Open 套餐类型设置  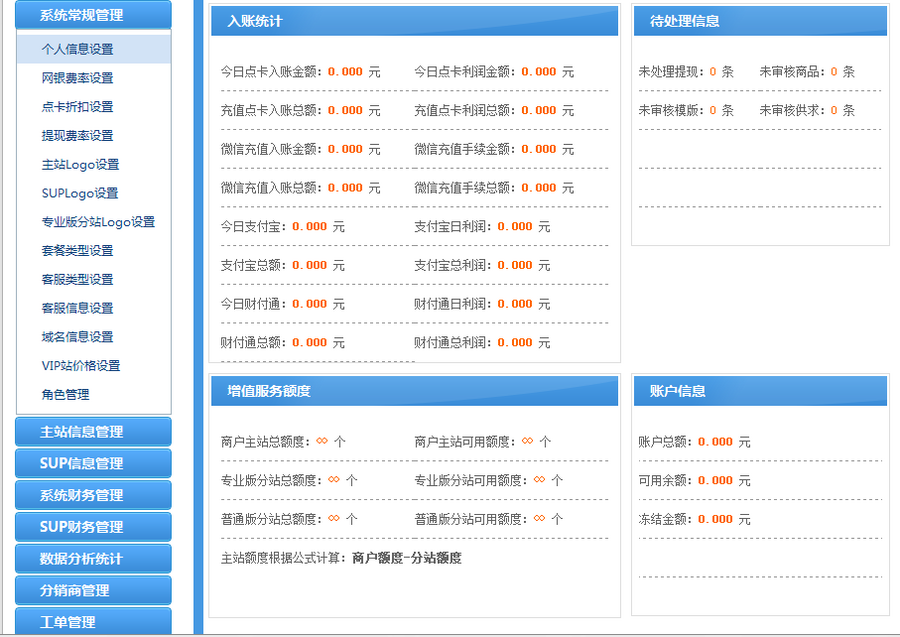77,250
